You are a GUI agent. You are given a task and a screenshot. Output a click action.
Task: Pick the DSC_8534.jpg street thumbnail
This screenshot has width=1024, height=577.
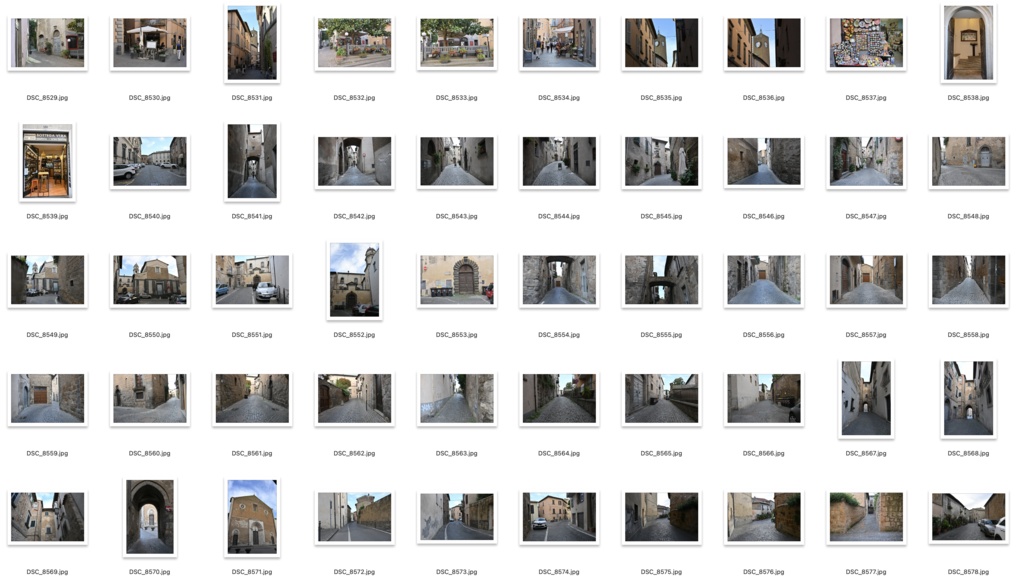click(559, 42)
